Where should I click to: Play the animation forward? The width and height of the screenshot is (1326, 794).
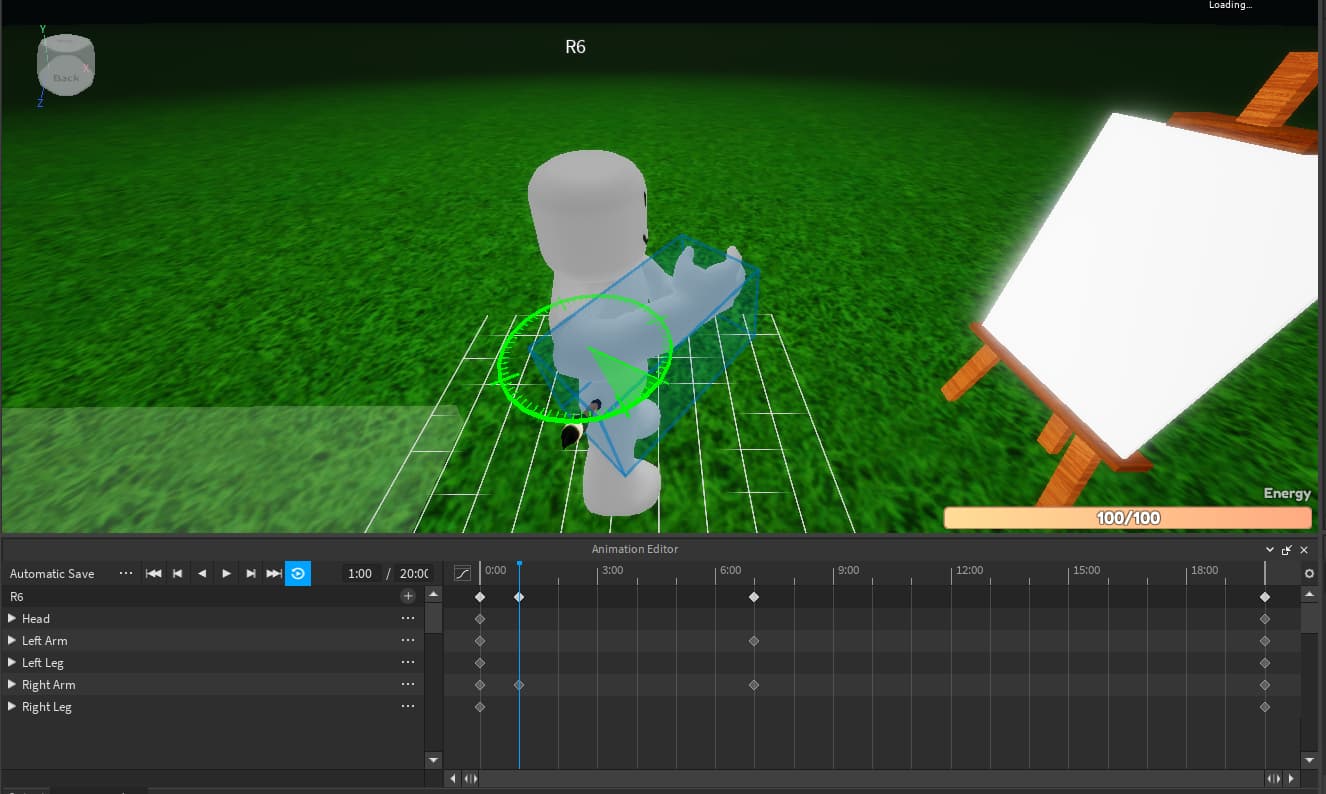[x=226, y=573]
